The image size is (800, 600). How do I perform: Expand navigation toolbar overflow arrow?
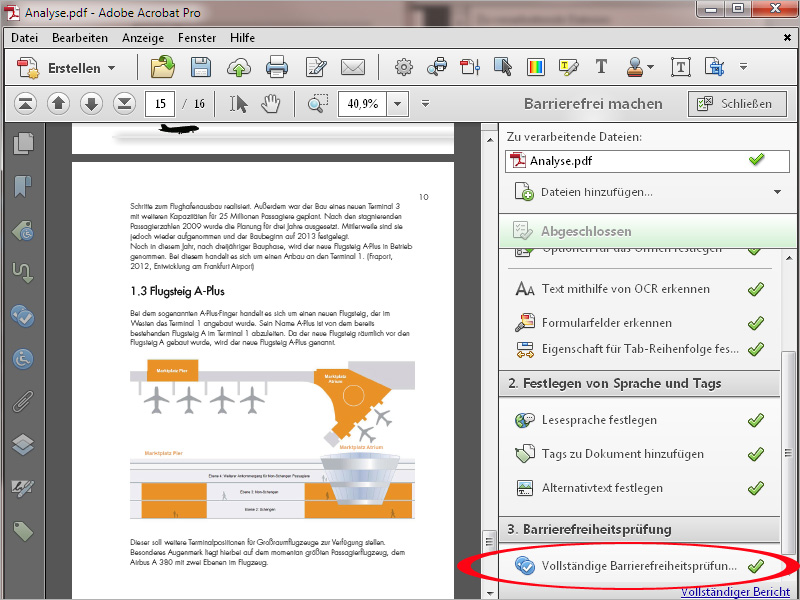point(425,104)
